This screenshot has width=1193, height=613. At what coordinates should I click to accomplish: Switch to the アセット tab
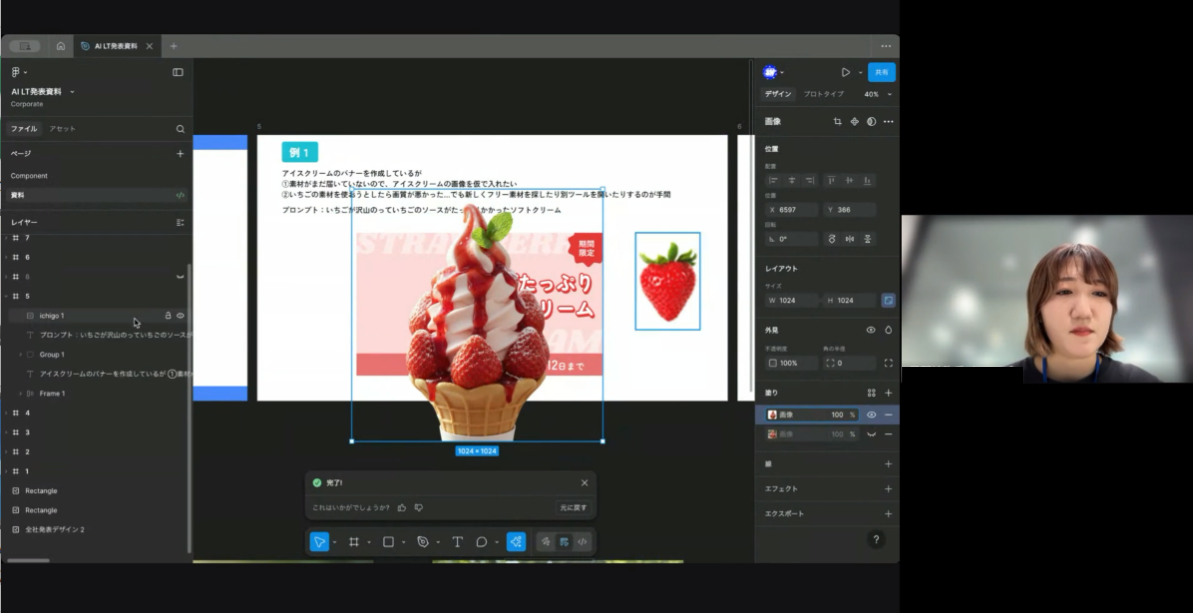[62, 129]
